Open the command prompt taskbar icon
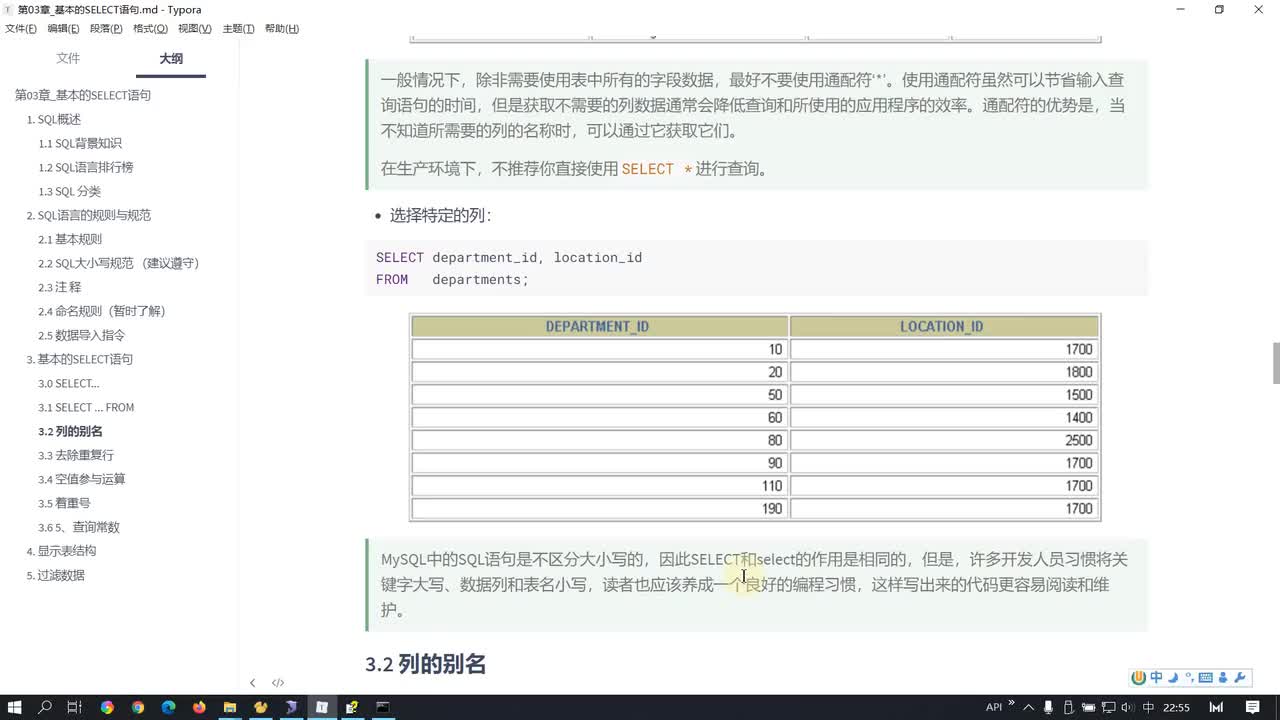The height and width of the screenshot is (720, 1280). coord(382,707)
